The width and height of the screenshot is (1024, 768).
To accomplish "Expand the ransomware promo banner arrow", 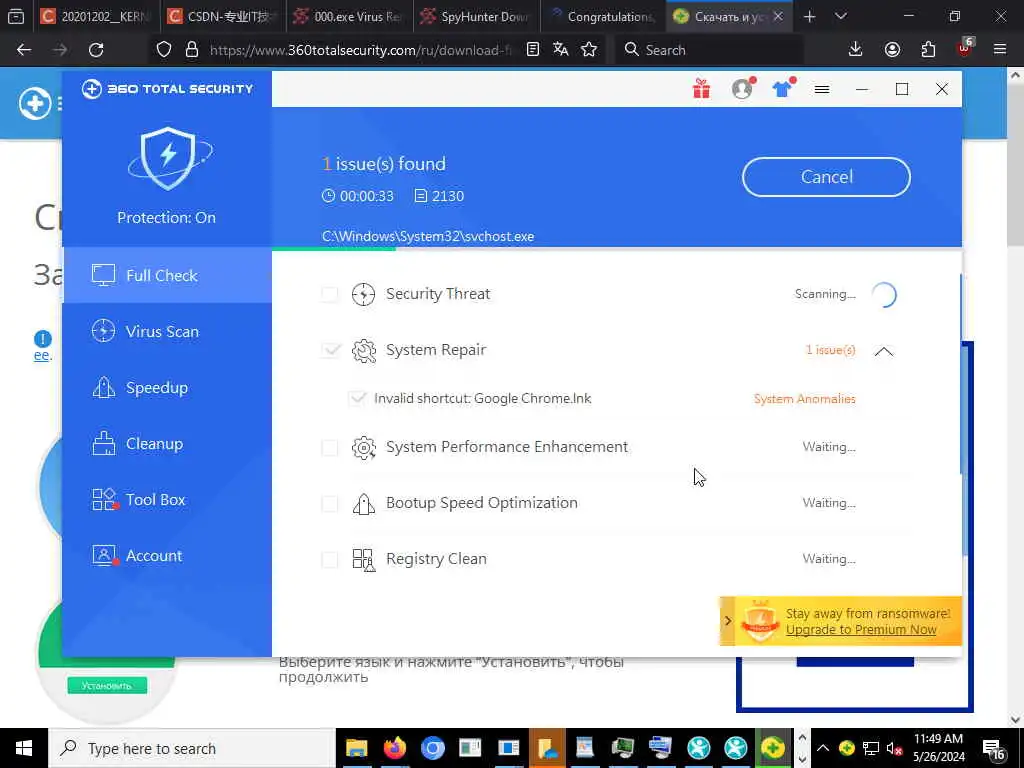I will 728,621.
